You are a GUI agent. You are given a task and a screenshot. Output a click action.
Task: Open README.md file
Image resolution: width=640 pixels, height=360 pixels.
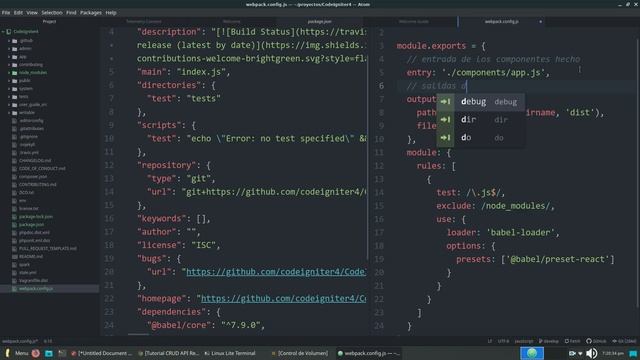(31, 257)
